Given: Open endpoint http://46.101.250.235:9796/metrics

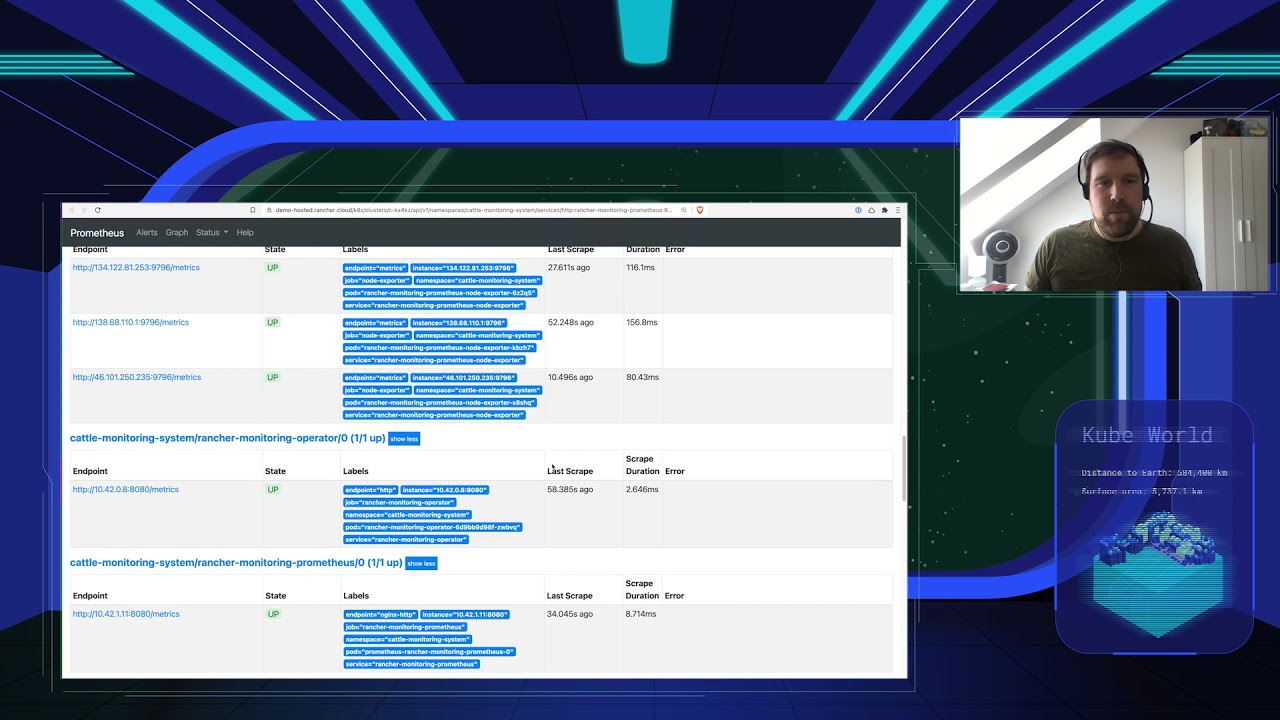Looking at the screenshot, I should click(136, 378).
